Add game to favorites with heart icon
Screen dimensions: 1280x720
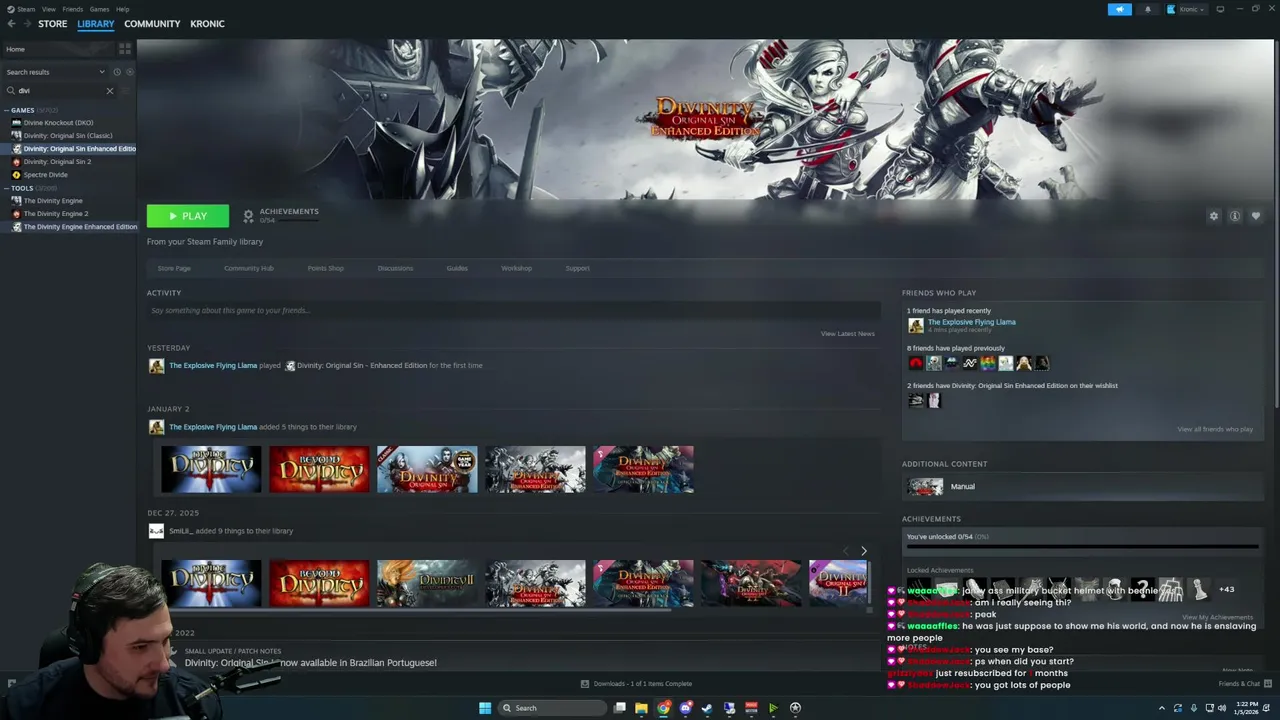click(1256, 216)
